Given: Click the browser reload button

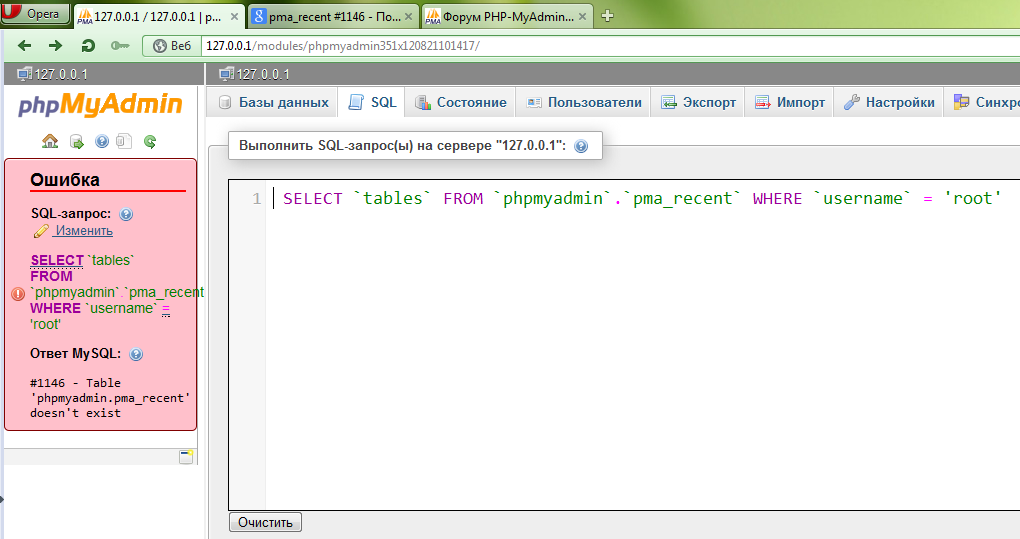Looking at the screenshot, I should click(x=88, y=46).
